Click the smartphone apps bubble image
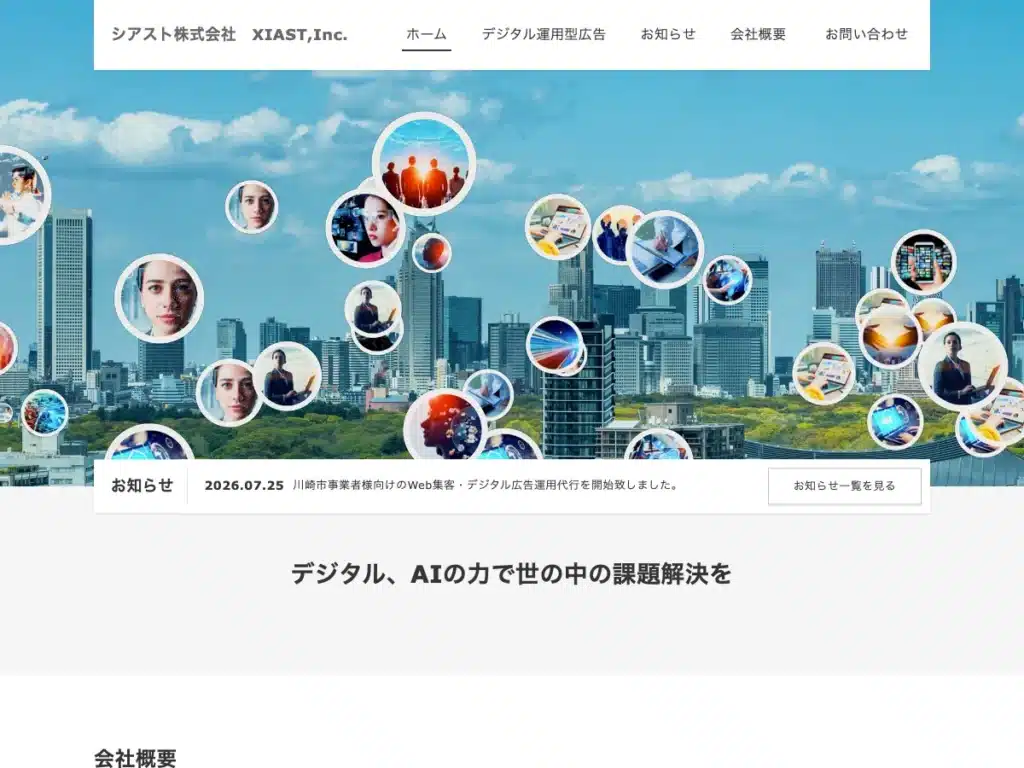 click(923, 262)
